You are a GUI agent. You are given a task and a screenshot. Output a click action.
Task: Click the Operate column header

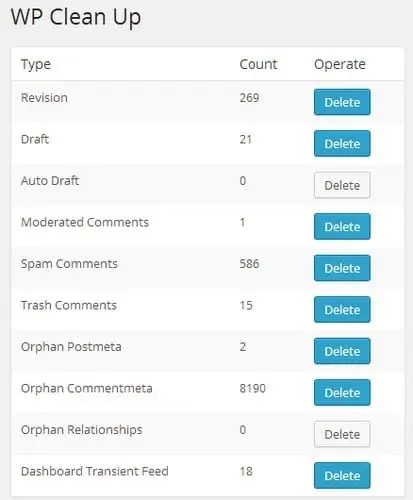pos(340,65)
